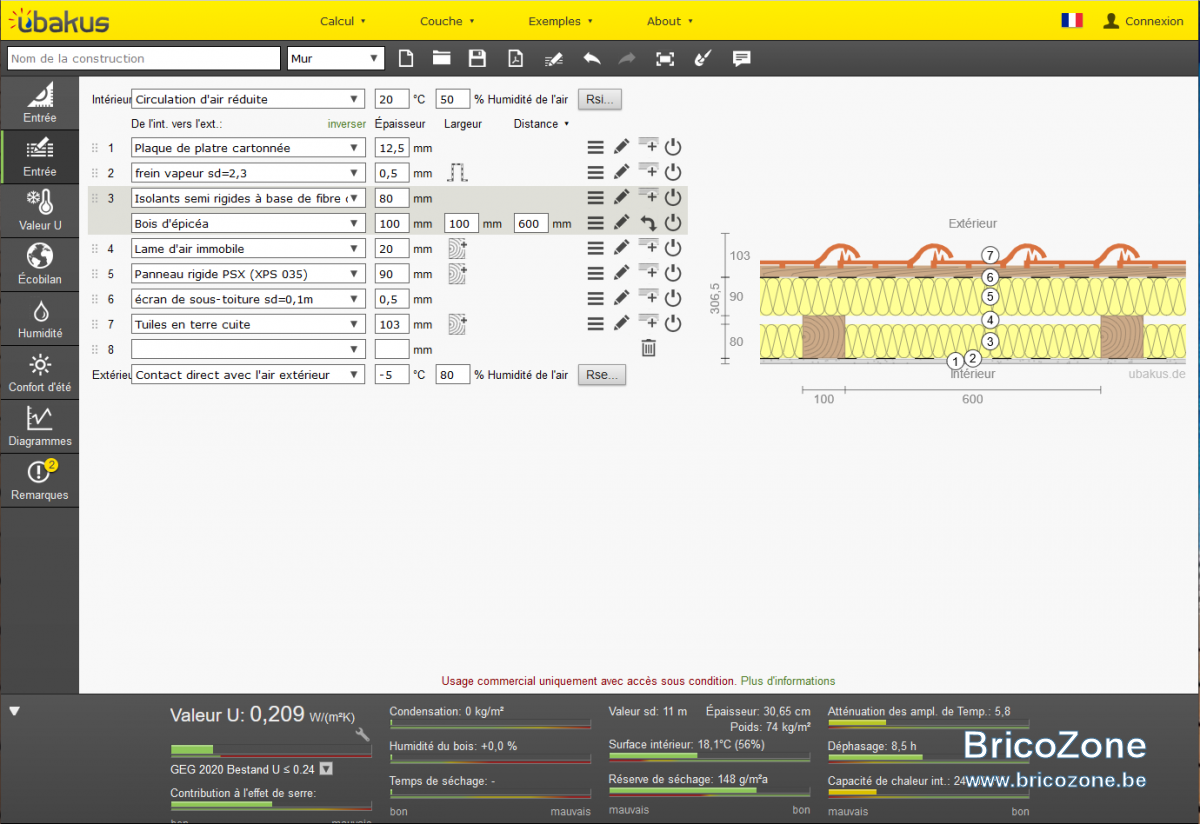Toggle power button for Plaque de platre layer

(673, 147)
